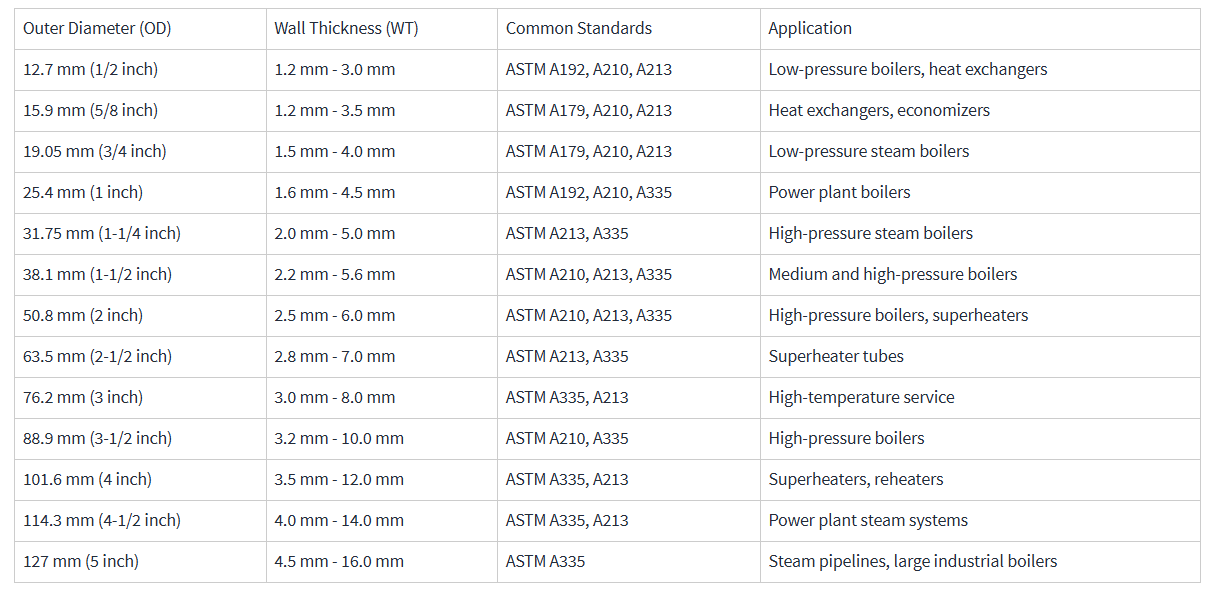The width and height of the screenshot is (1211, 591).
Task: Click the 2.5 mm - 6.0 mm cell
Action: tap(334, 315)
